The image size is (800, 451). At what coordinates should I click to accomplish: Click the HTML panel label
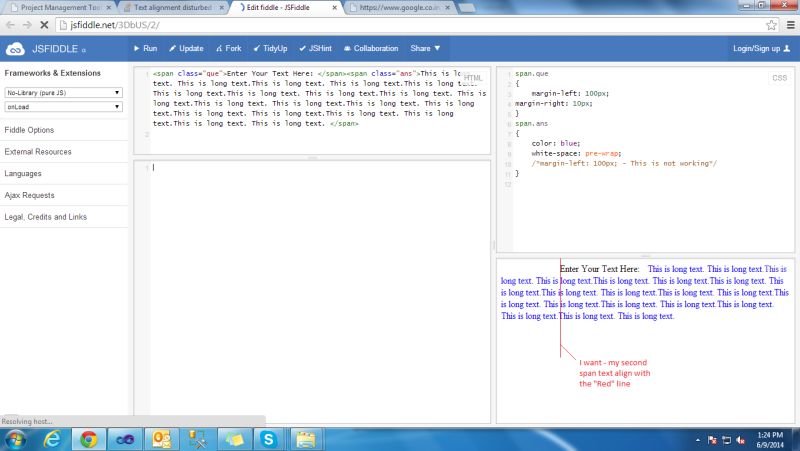pos(473,78)
